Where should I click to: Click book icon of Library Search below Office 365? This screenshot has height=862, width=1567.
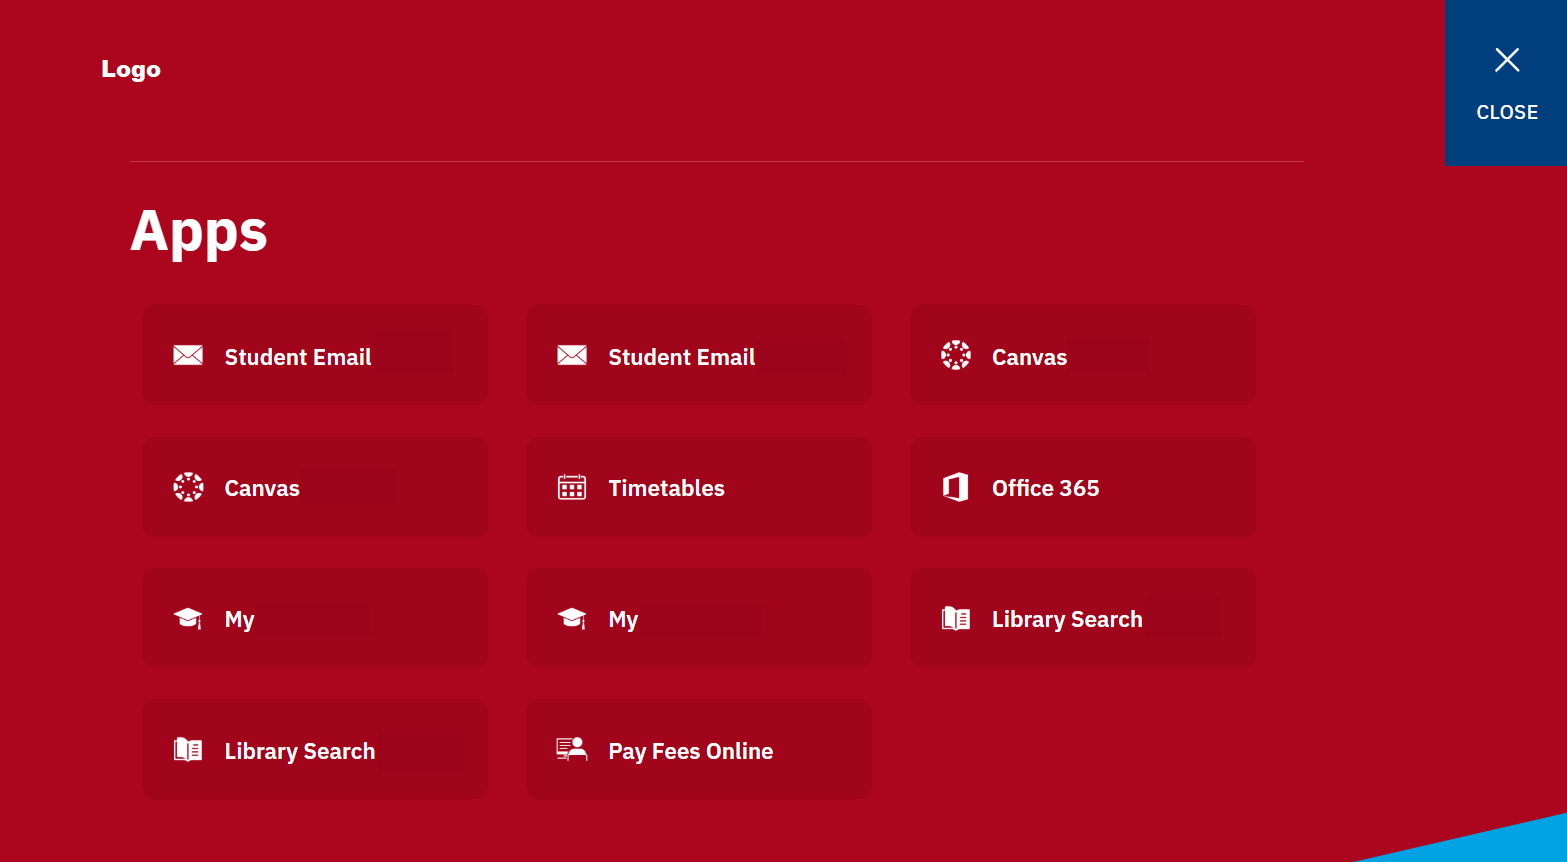956,619
